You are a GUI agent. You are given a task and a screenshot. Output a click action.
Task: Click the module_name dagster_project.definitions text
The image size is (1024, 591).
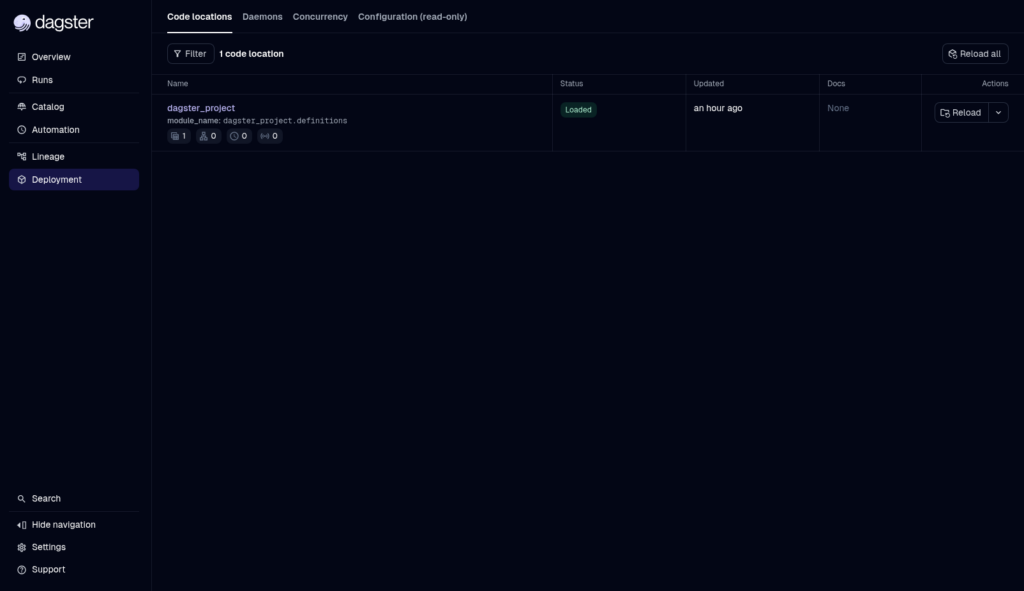(257, 121)
